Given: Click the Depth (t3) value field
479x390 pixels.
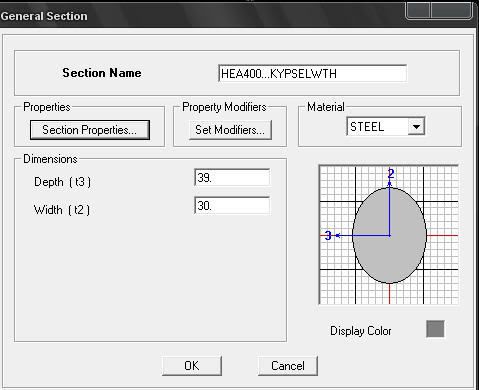Looking at the screenshot, I should (232, 177).
